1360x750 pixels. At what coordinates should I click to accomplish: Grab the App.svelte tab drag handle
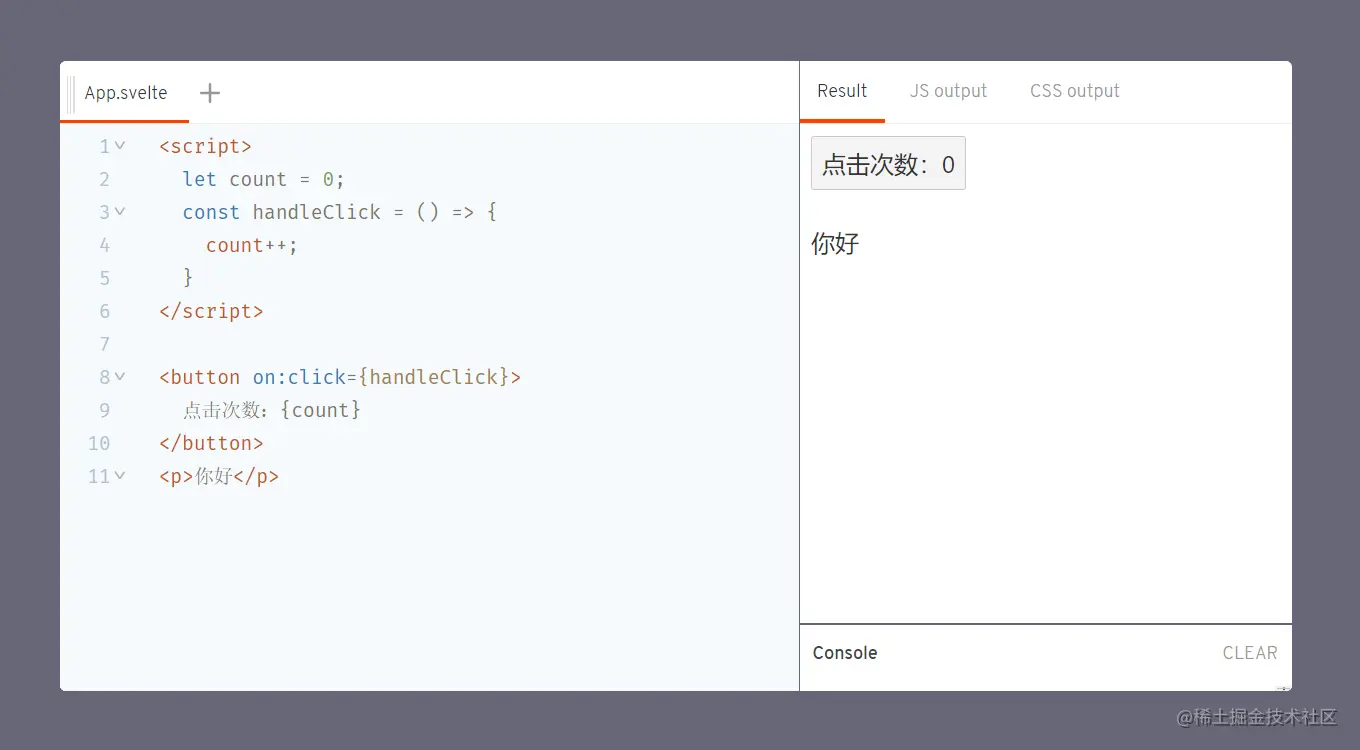tap(71, 93)
